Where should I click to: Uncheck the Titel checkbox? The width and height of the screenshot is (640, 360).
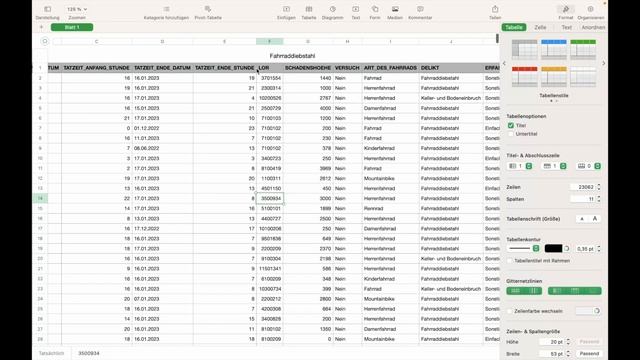(x=511, y=125)
